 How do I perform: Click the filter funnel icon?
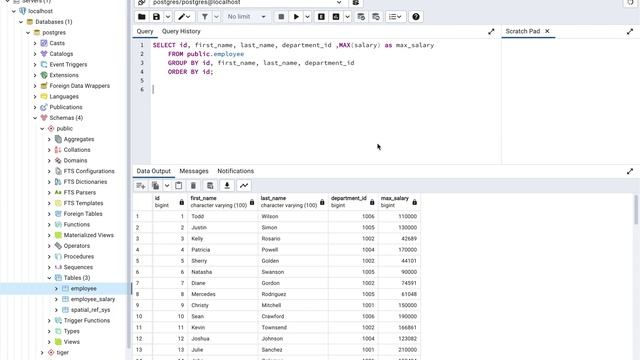tap(205, 17)
